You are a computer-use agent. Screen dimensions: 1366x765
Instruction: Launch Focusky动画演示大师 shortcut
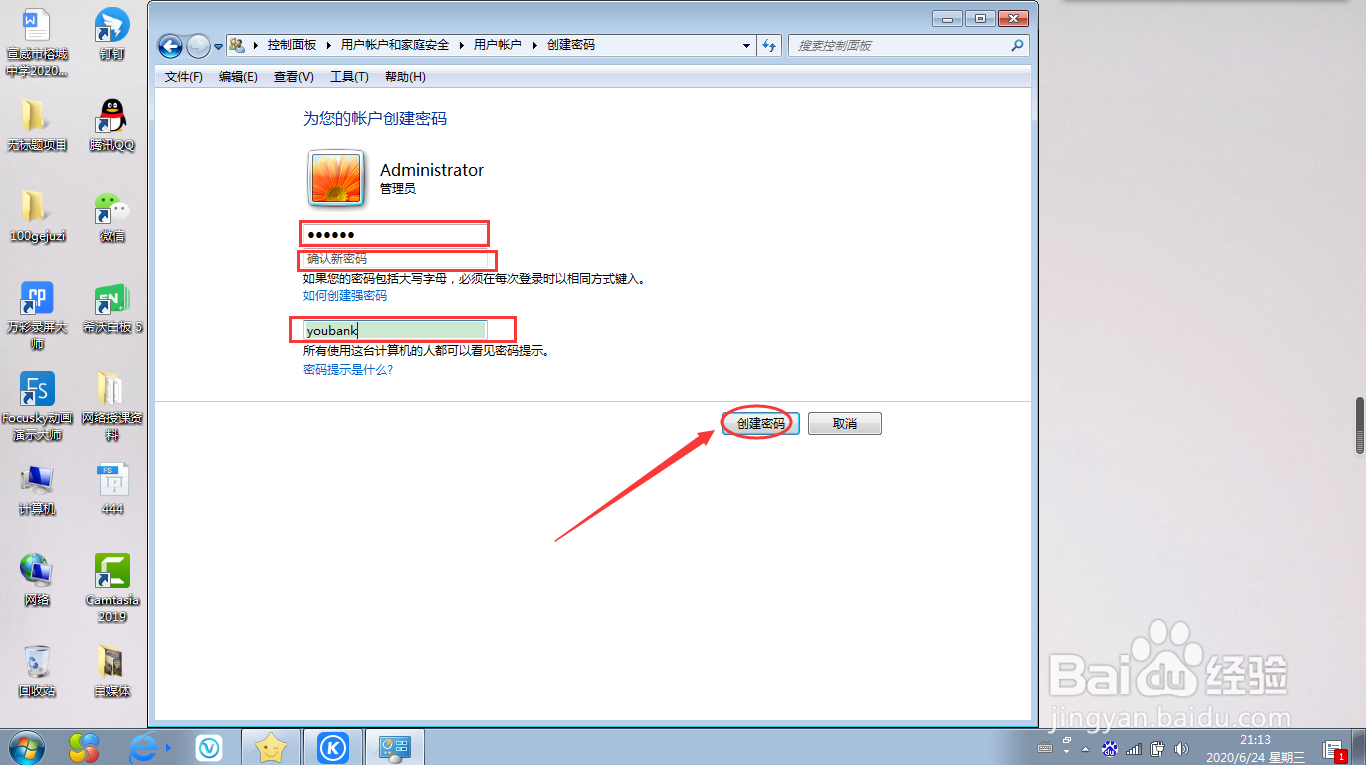coord(37,406)
